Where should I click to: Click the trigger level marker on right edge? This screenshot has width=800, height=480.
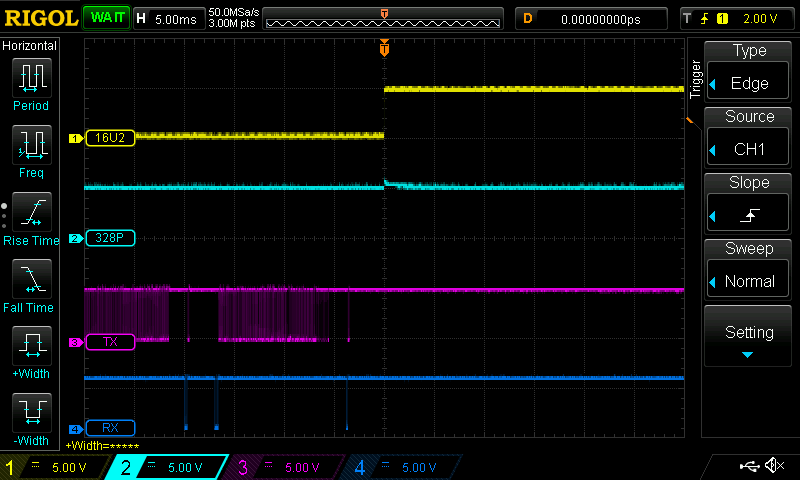pyautogui.click(x=689, y=121)
